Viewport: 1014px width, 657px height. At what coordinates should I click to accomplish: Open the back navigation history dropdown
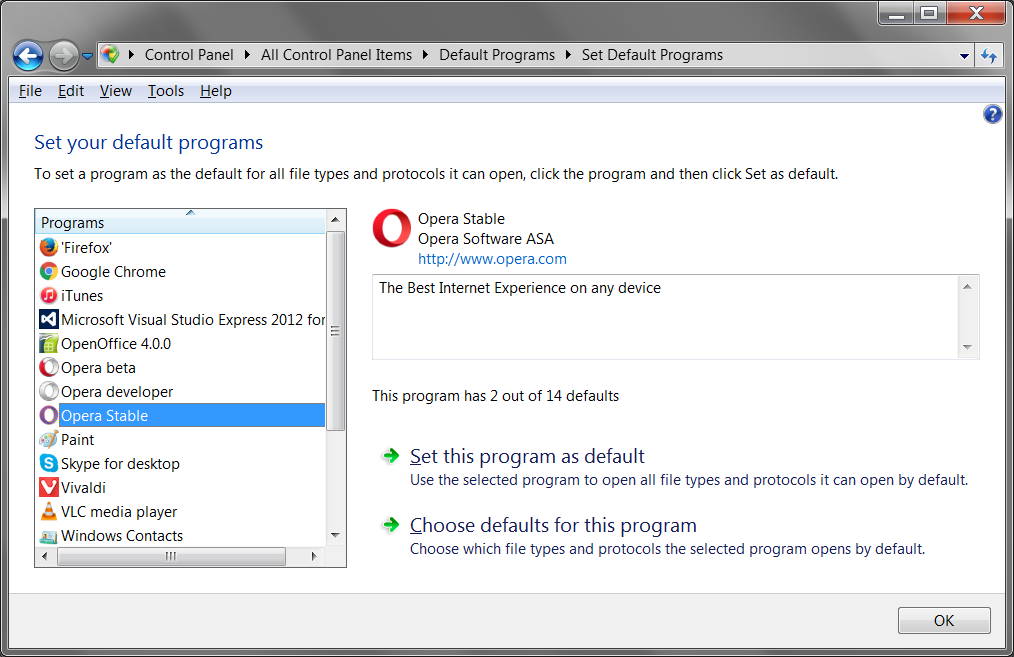tap(88, 55)
